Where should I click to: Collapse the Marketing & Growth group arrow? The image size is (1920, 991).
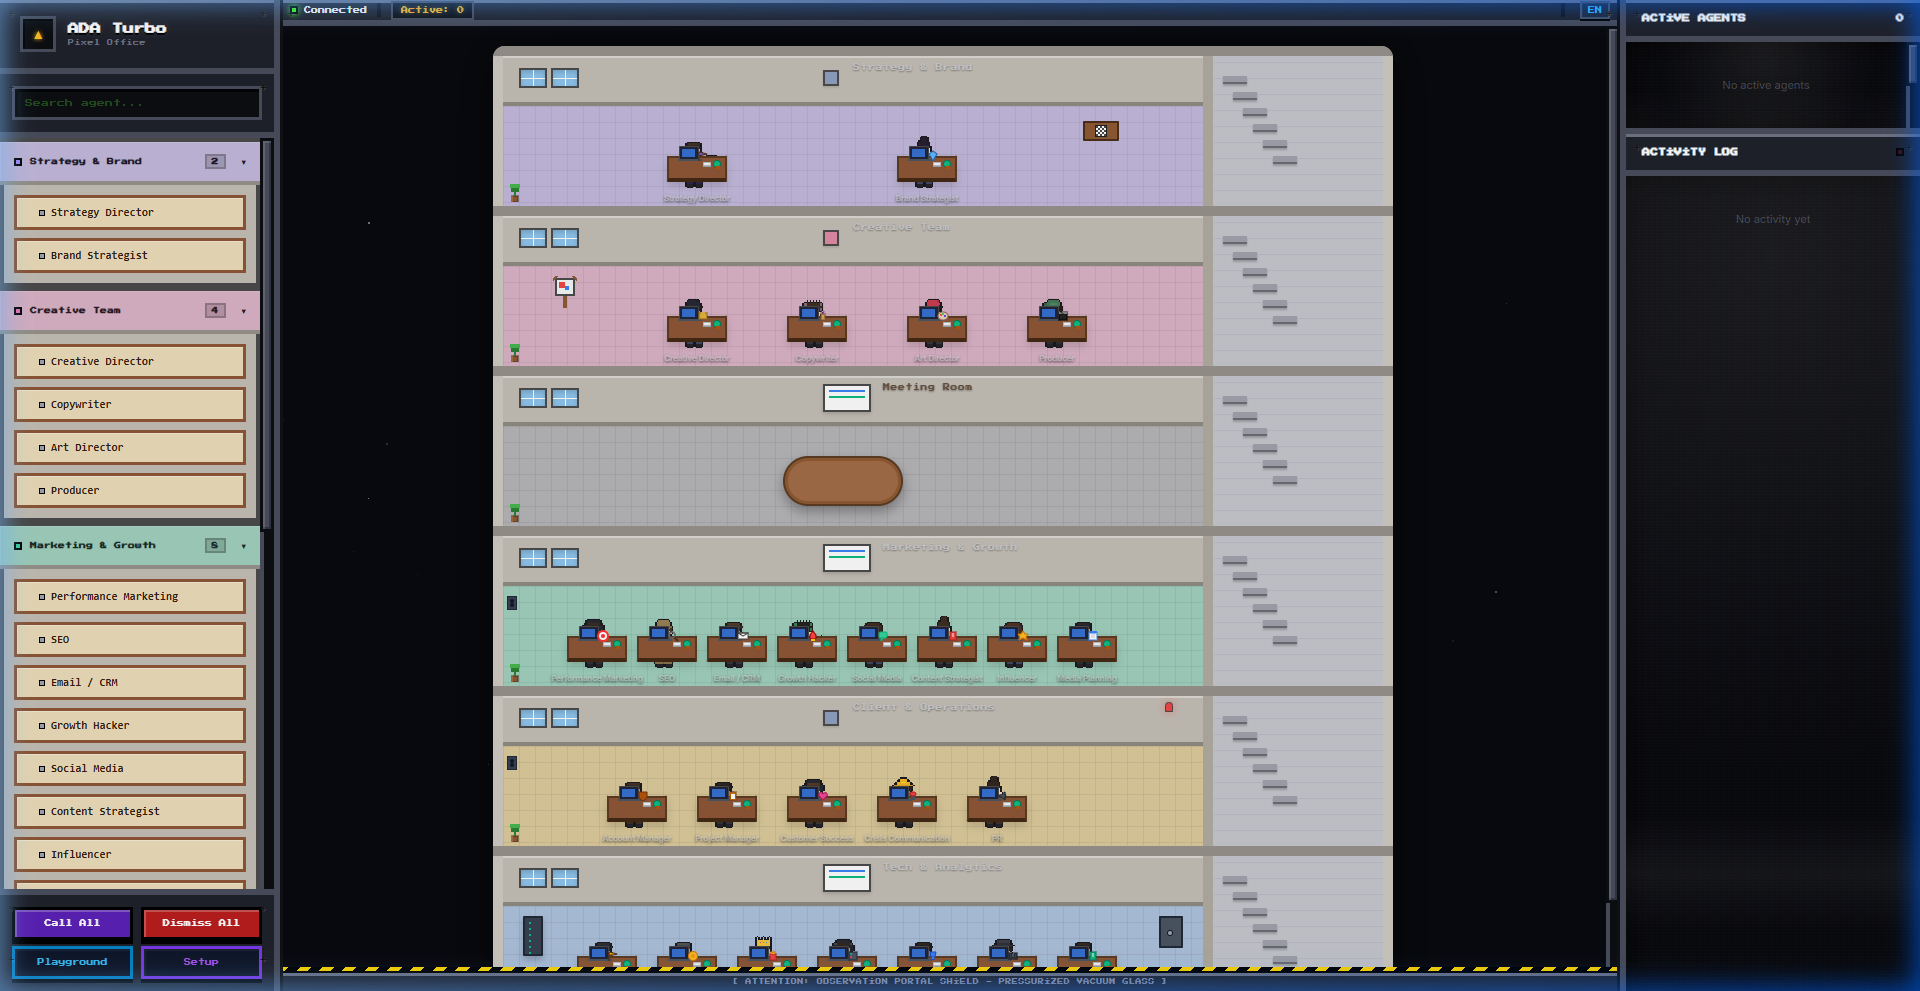coord(243,546)
